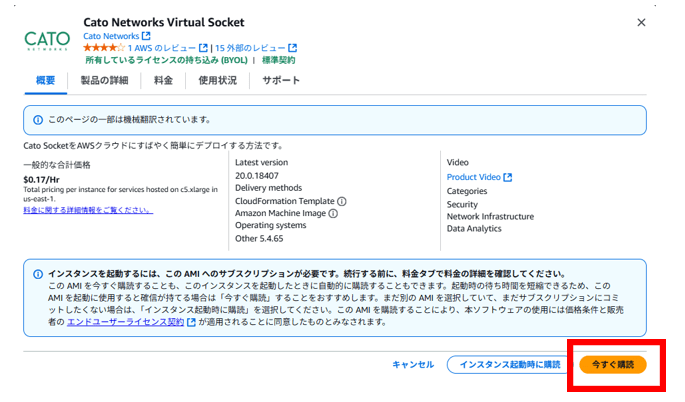Click external-link icon after 15 外部のレビュー

293,48
